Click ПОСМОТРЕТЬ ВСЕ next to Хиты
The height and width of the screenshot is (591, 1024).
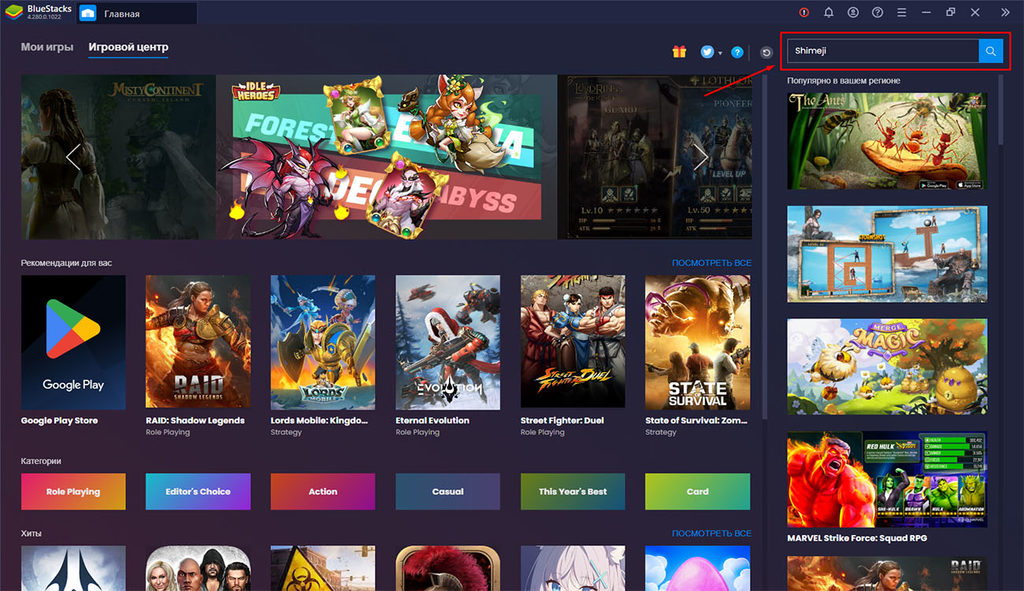[x=711, y=534]
